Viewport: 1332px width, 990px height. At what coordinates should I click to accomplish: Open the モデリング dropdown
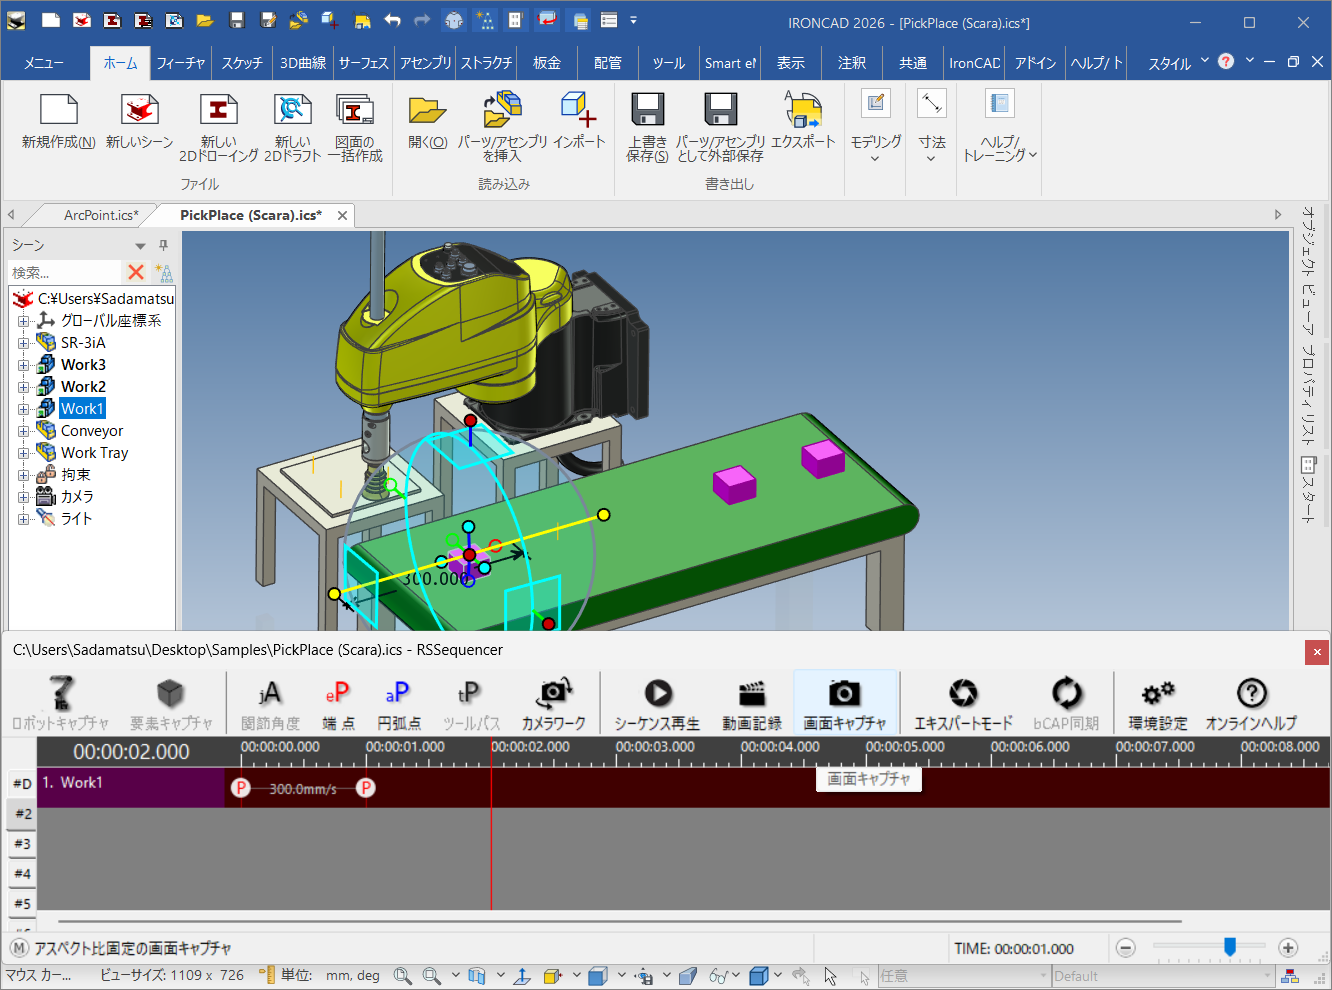876,124
